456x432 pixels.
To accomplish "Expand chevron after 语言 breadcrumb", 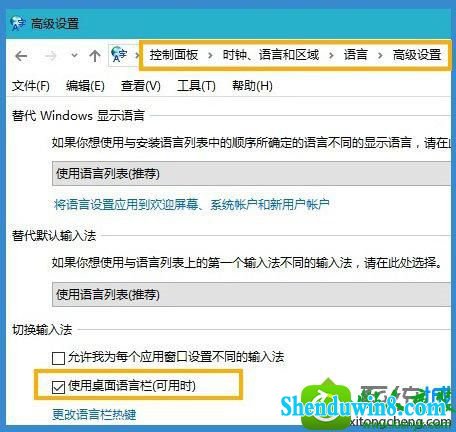I will click(x=380, y=55).
